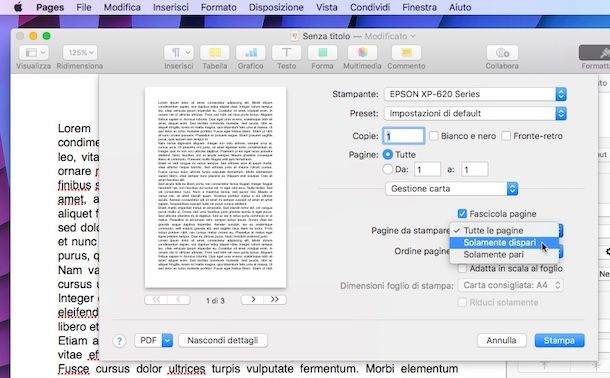Open print help with question mark button
This screenshot has height=378, width=610.
pos(119,341)
